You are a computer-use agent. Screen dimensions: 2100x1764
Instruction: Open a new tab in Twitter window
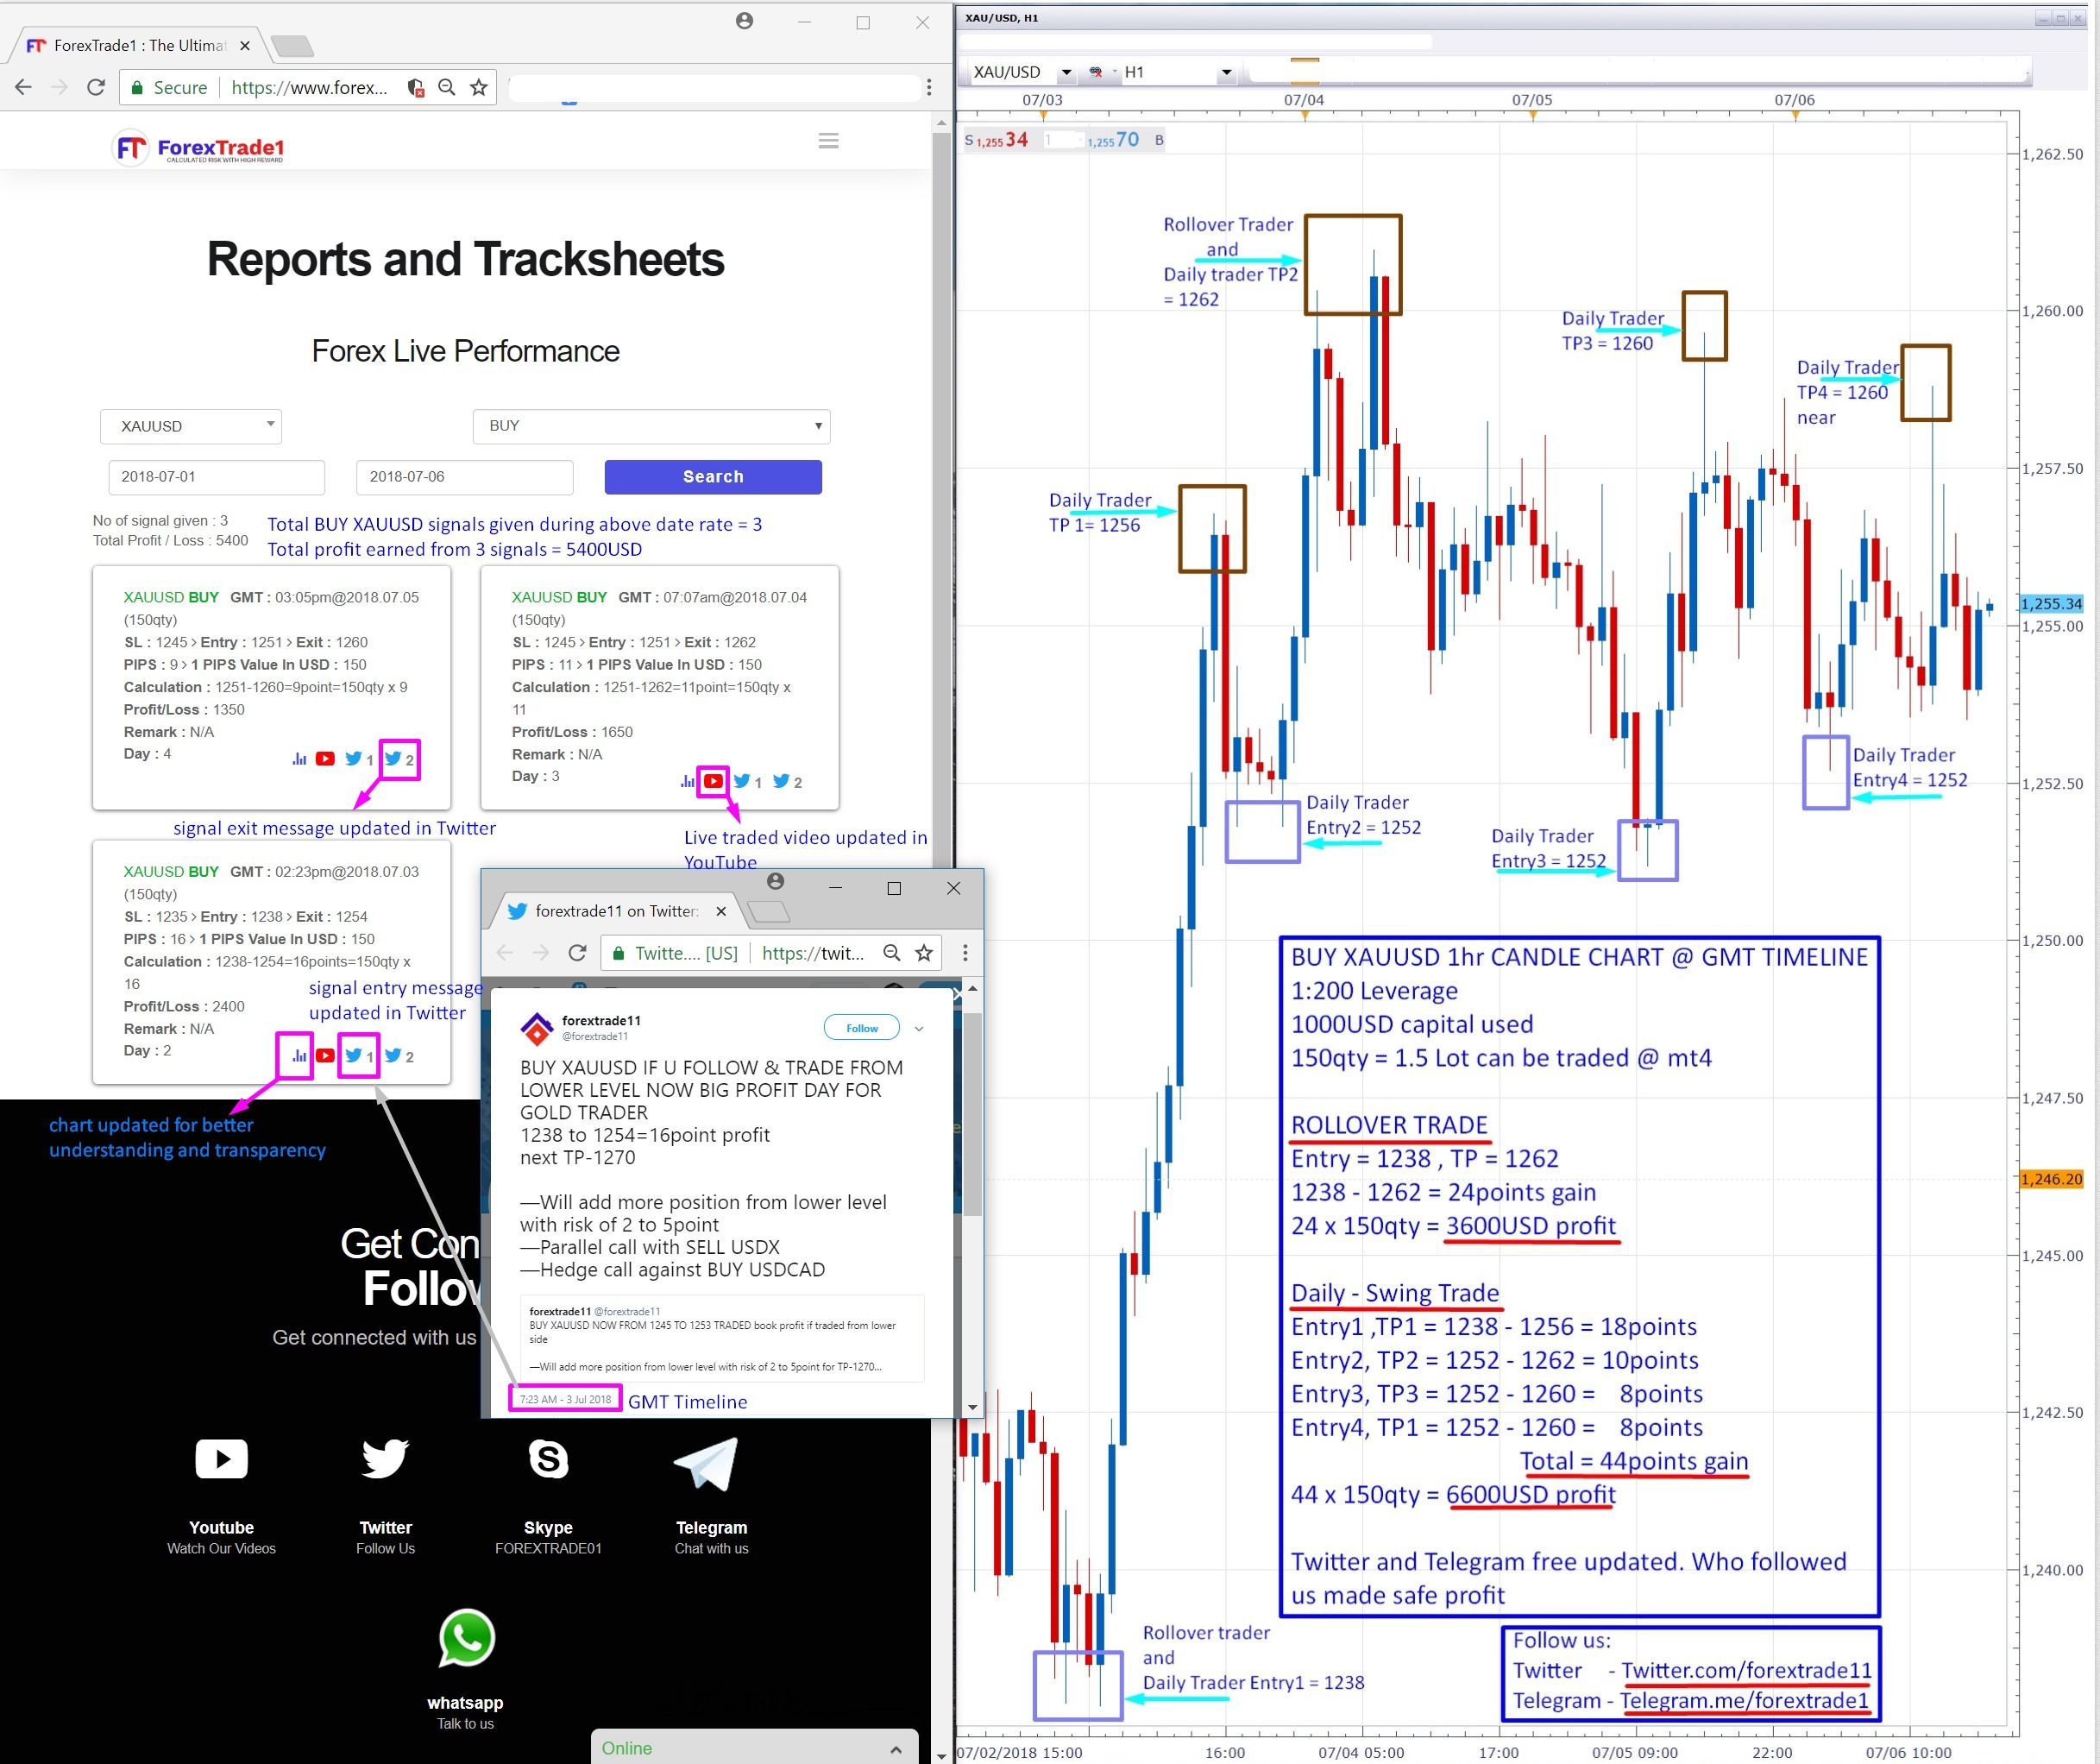[x=768, y=911]
